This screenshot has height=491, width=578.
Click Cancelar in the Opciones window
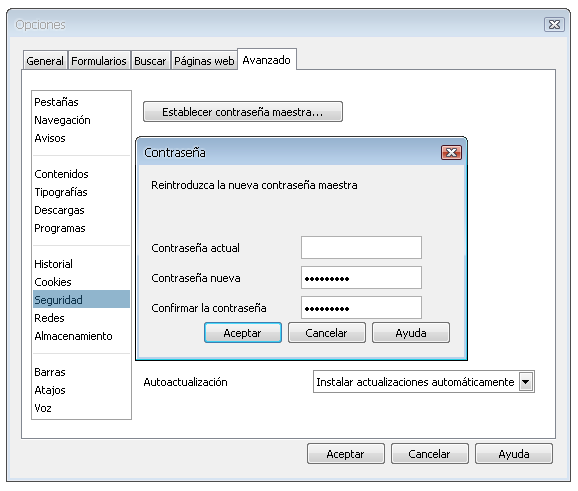429,454
